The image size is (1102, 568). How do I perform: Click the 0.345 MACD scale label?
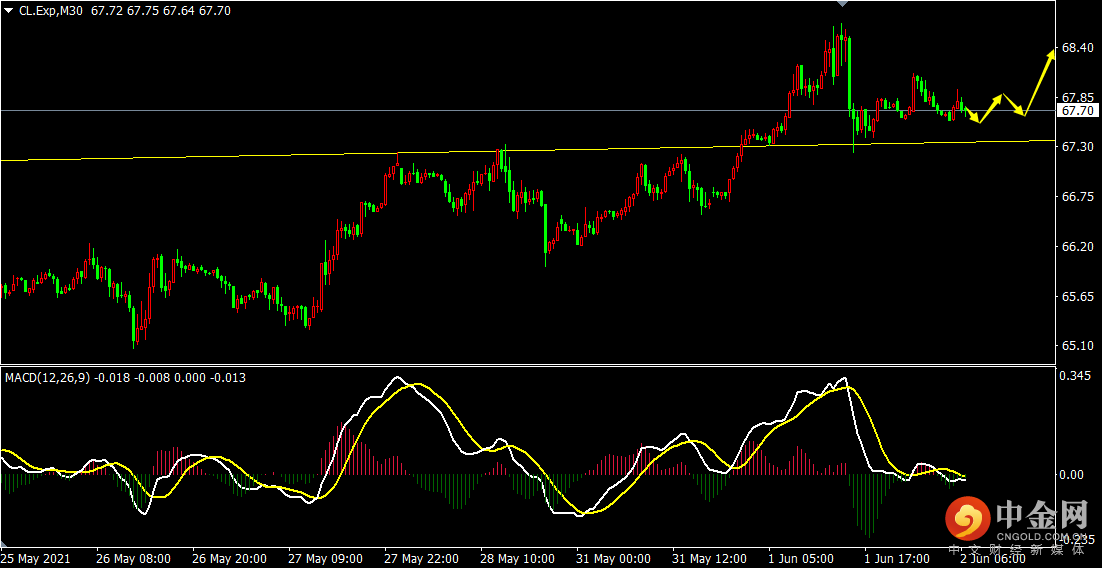tap(1077, 376)
